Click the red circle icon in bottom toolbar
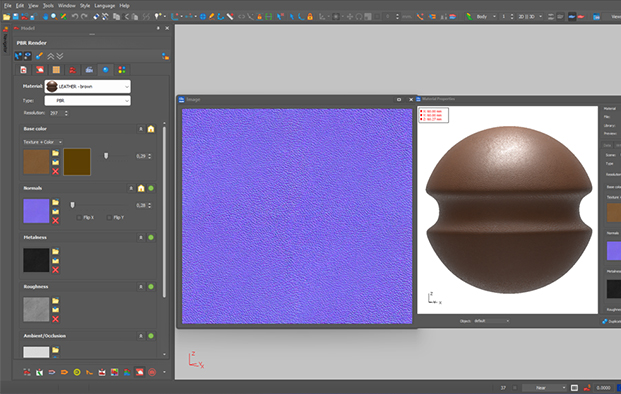This screenshot has width=621, height=394. pos(152,372)
